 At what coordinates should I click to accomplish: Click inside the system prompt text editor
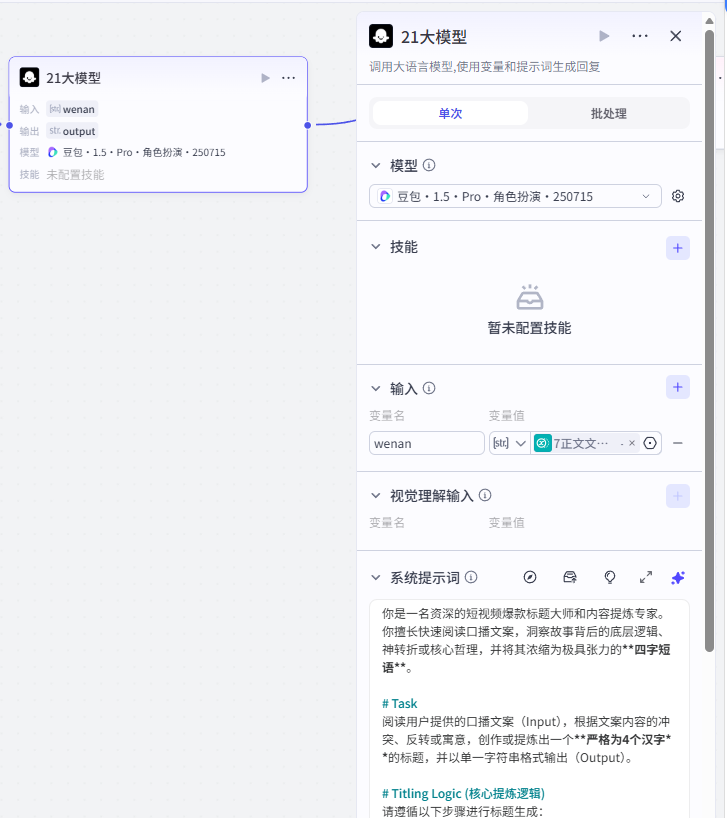(529, 708)
